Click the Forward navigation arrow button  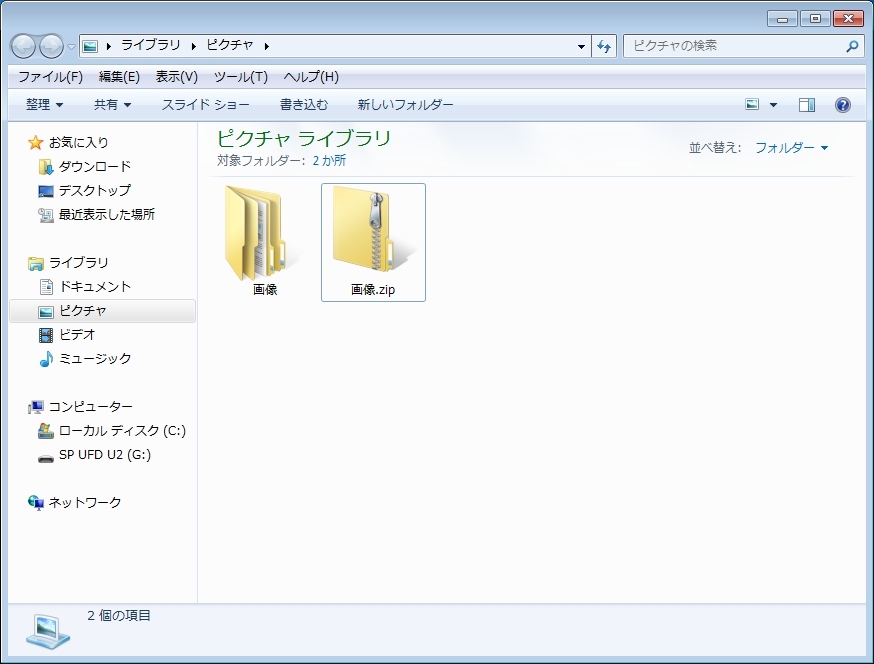(51, 46)
